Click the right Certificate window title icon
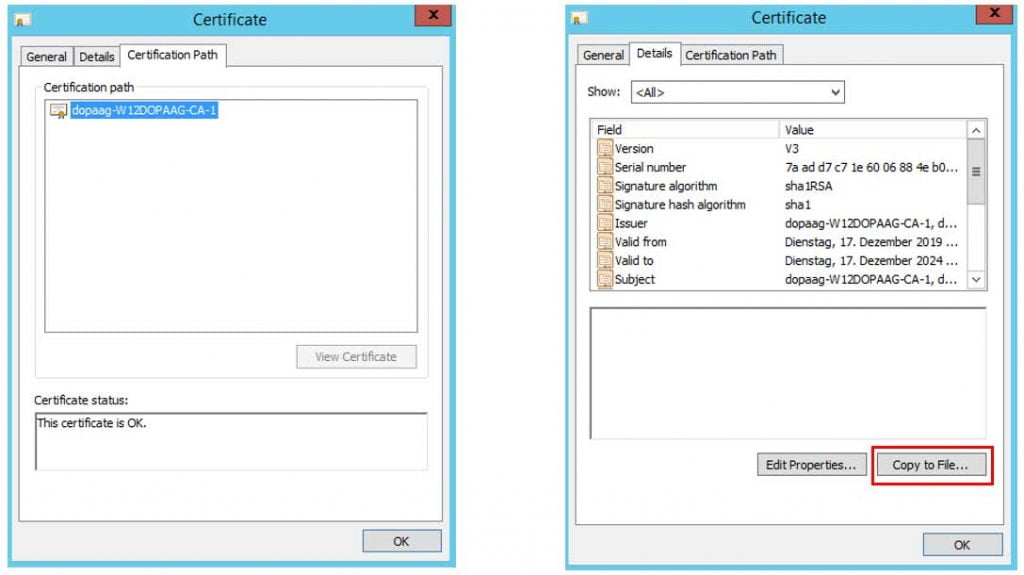 [x=578, y=18]
